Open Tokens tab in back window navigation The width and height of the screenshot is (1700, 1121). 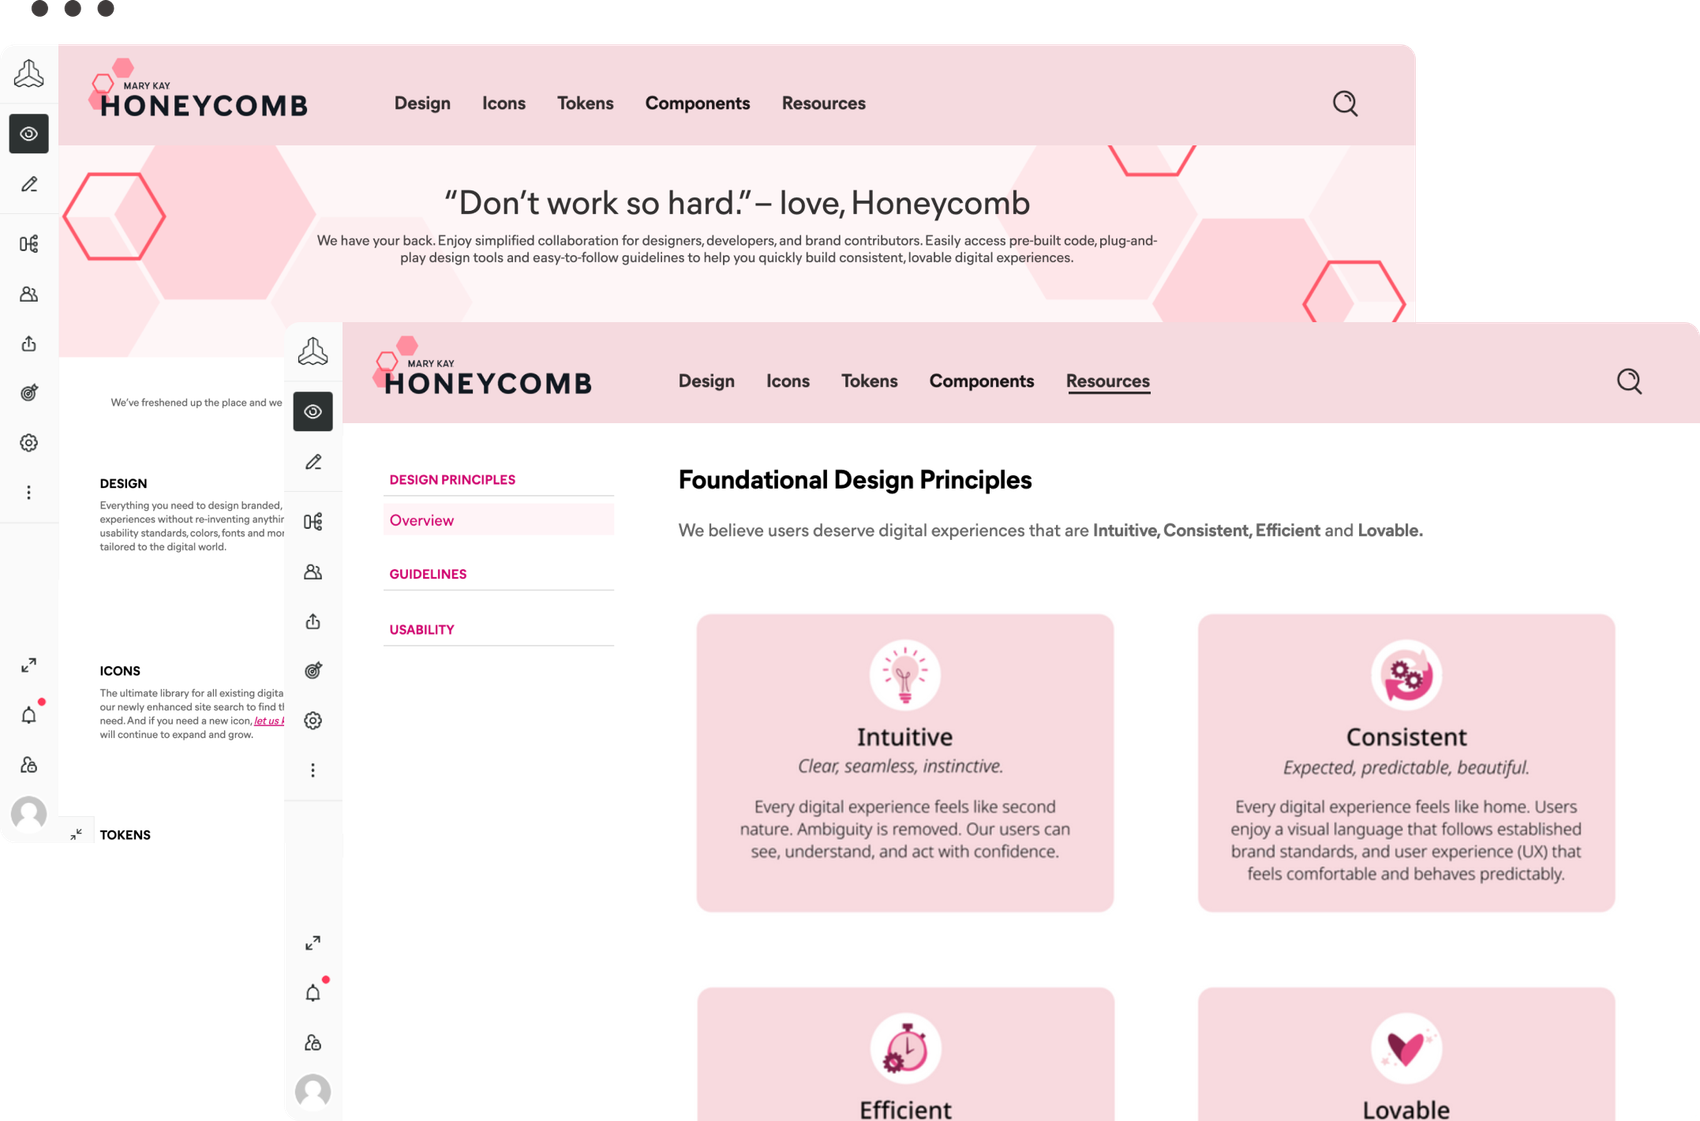[x=585, y=103]
